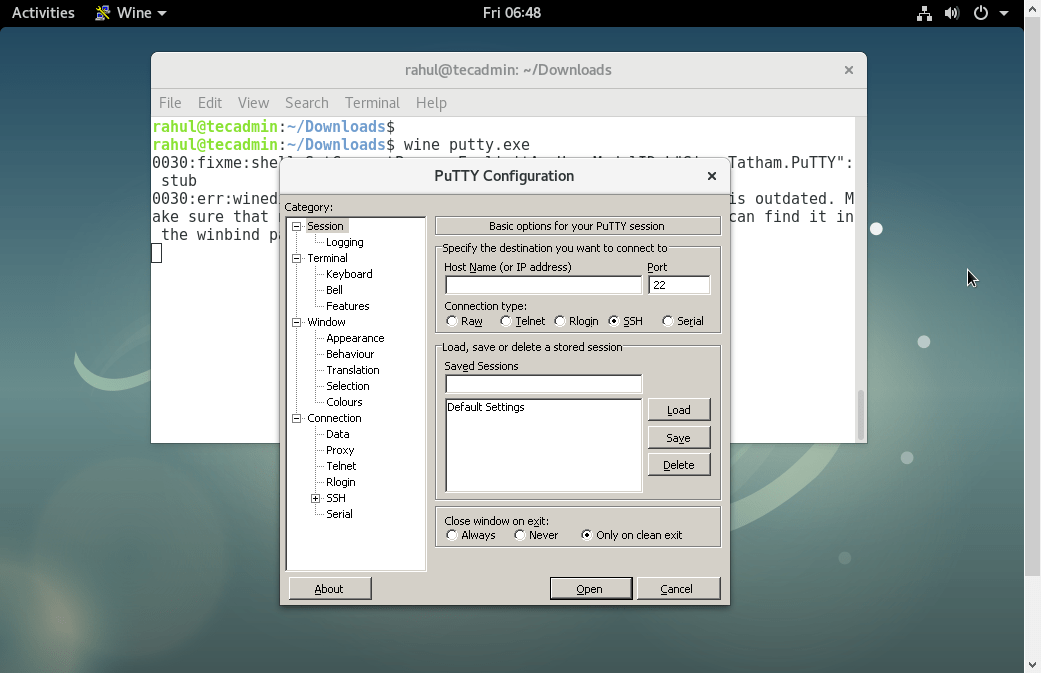Viewport: 1041px width, 673px height.
Task: Select the Serial connection type
Action: pos(667,321)
